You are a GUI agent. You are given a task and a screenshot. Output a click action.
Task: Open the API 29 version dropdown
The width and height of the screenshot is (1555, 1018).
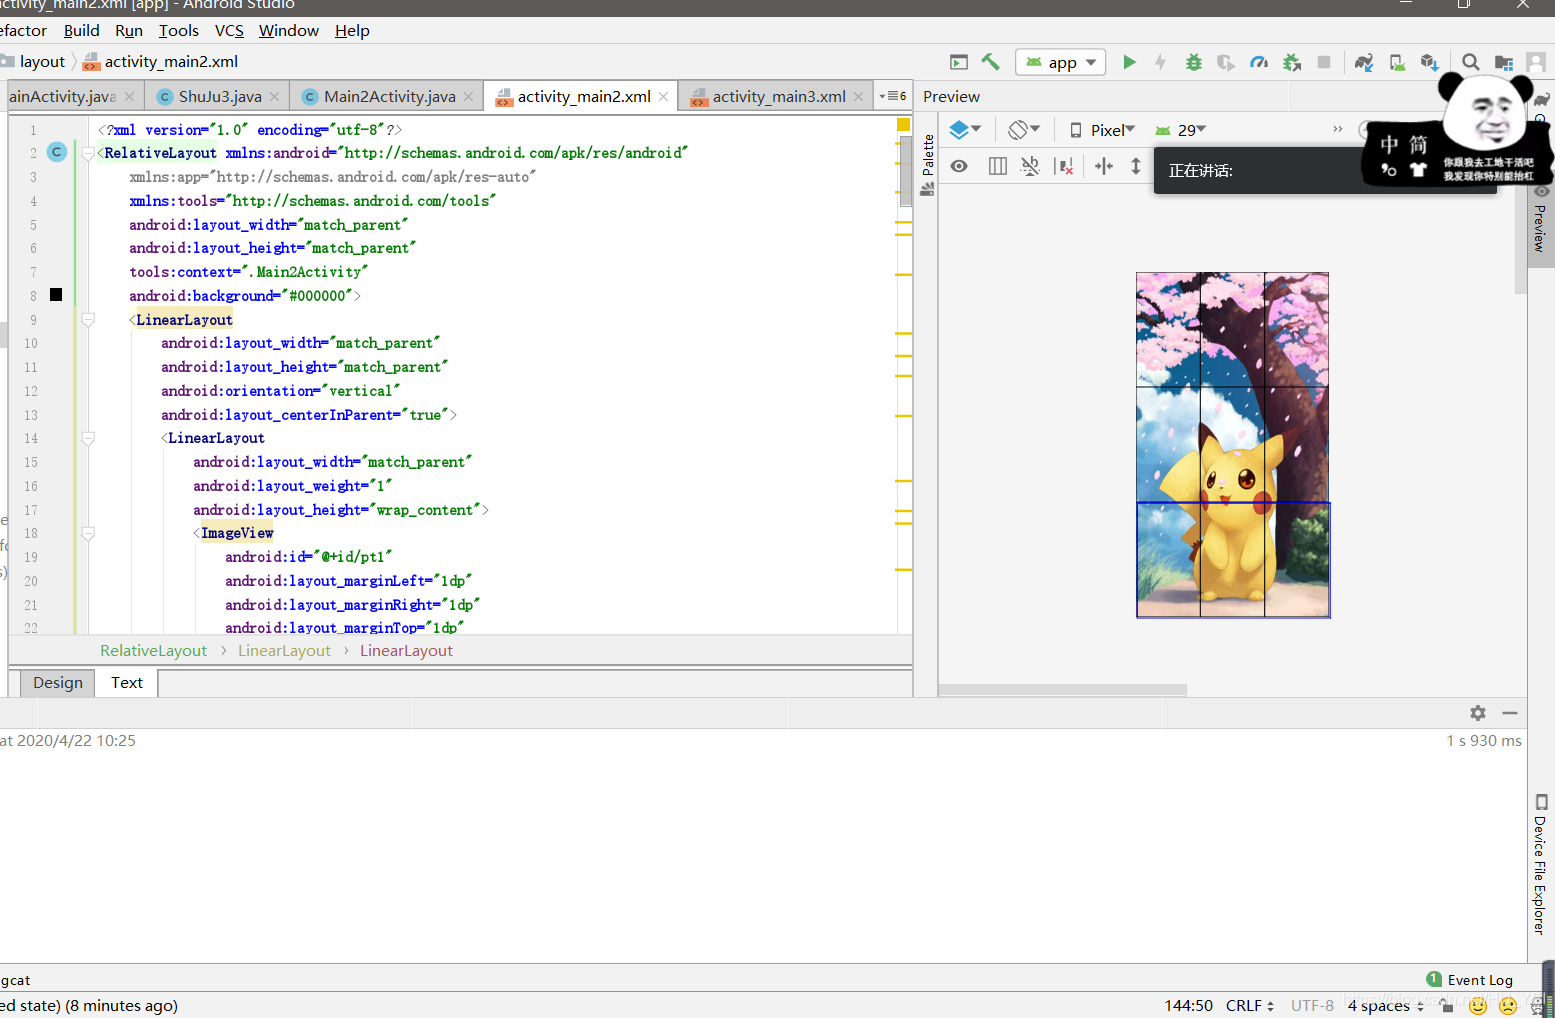pos(1181,130)
